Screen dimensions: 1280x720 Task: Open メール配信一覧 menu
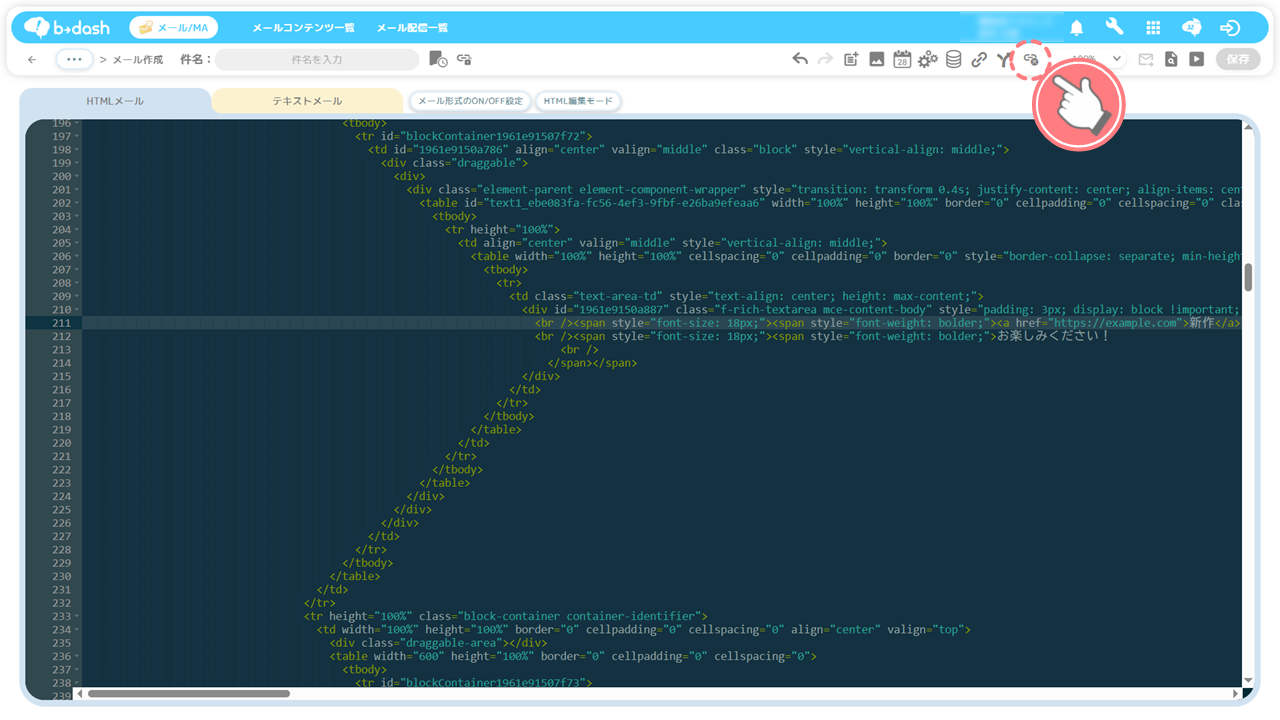pyautogui.click(x=412, y=28)
